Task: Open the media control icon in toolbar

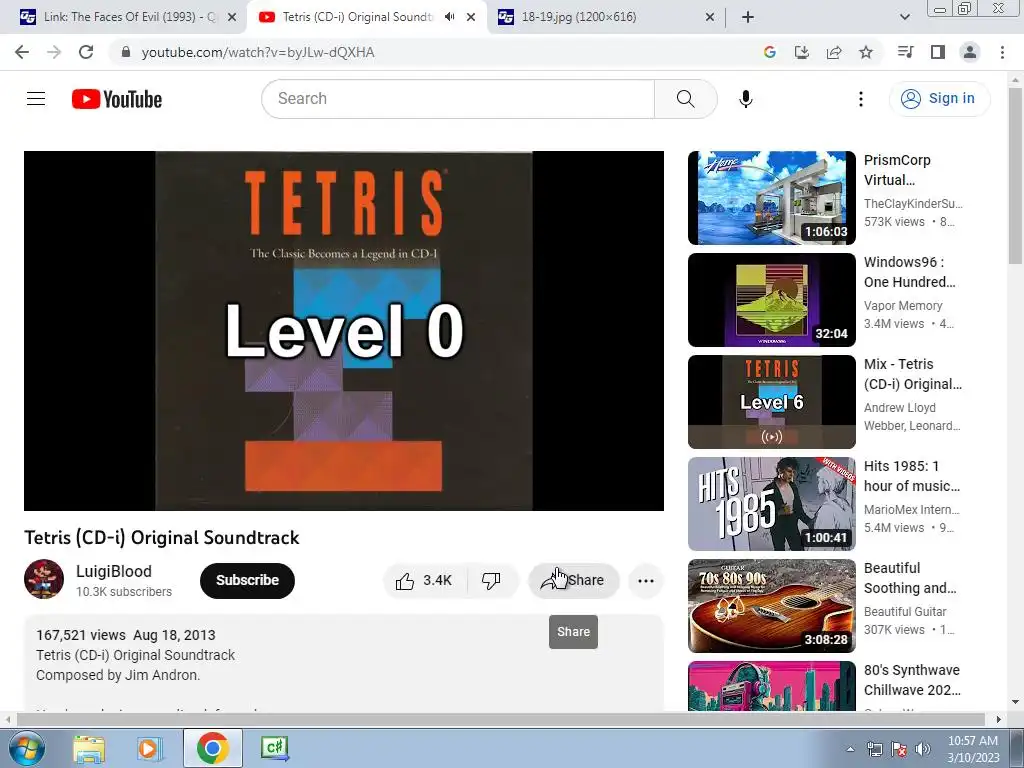Action: pyautogui.click(x=905, y=52)
